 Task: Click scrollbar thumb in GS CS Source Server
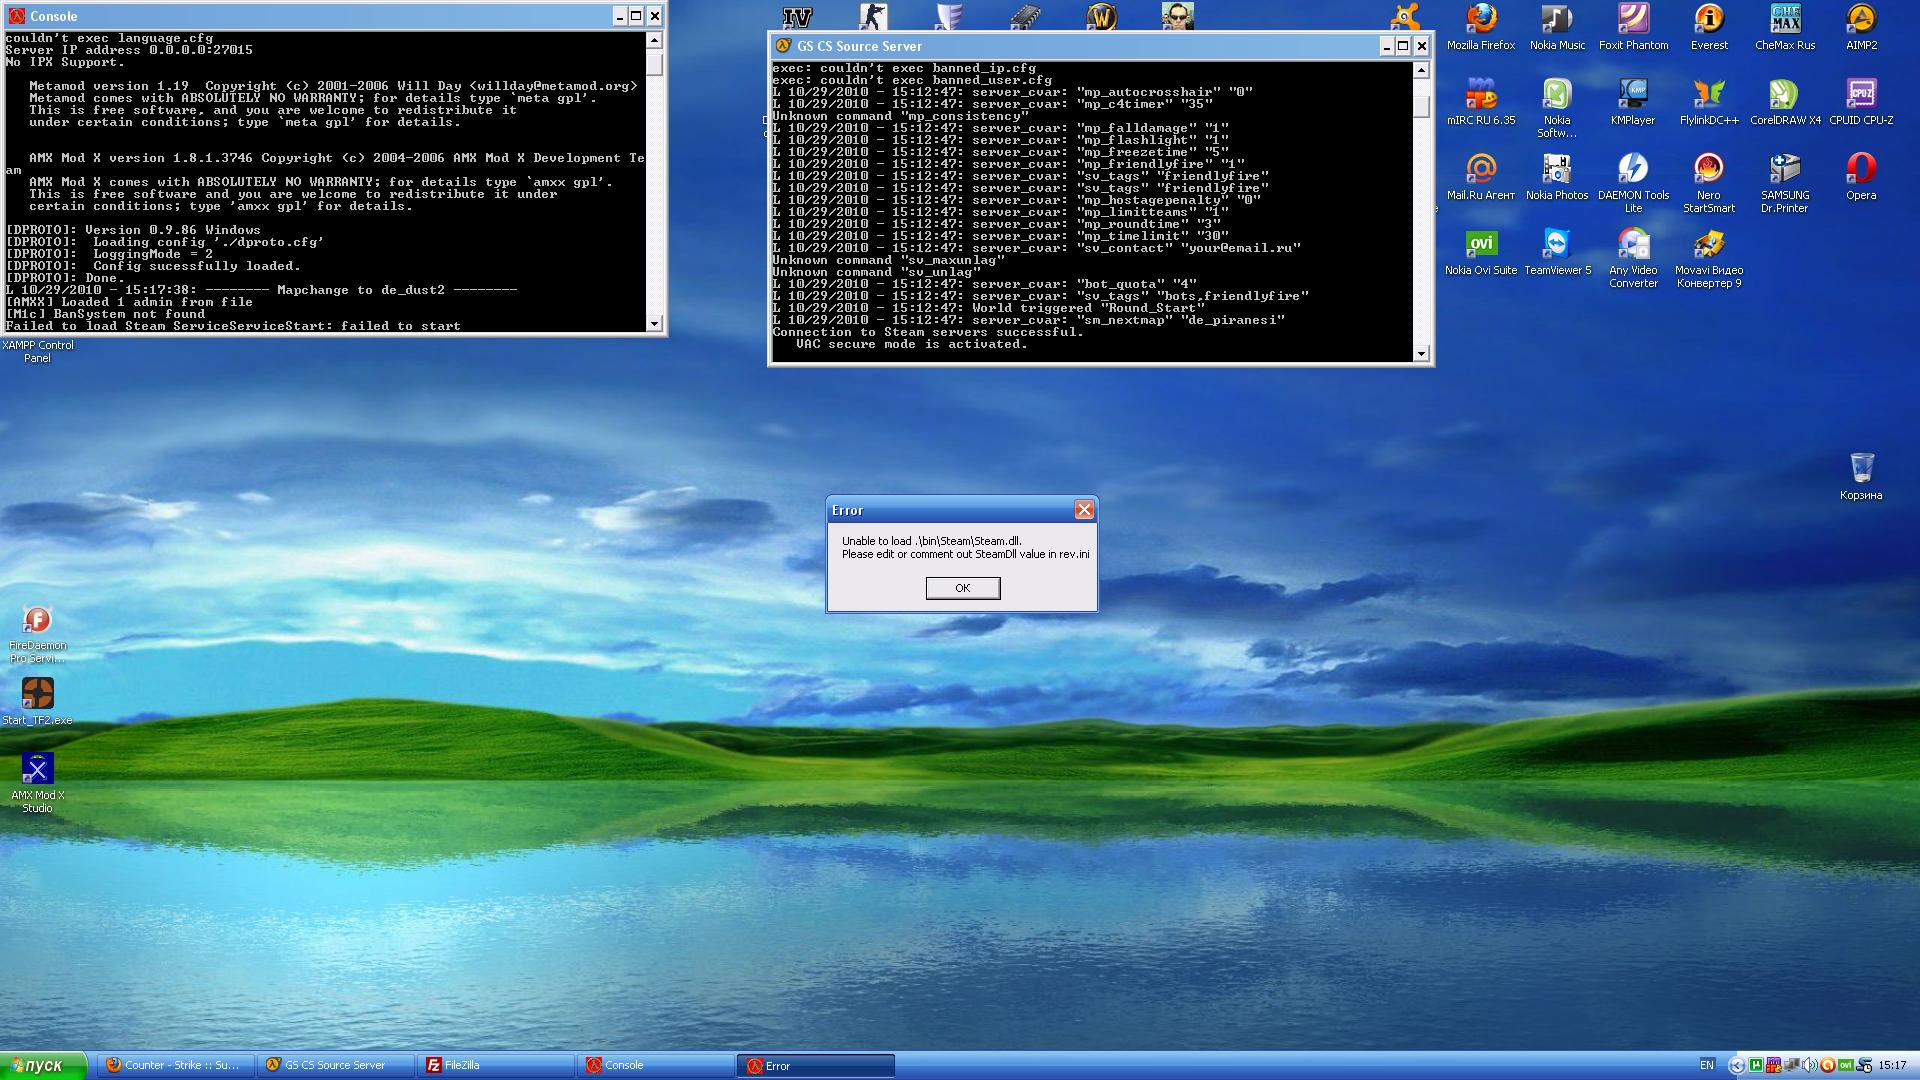pos(1422,107)
